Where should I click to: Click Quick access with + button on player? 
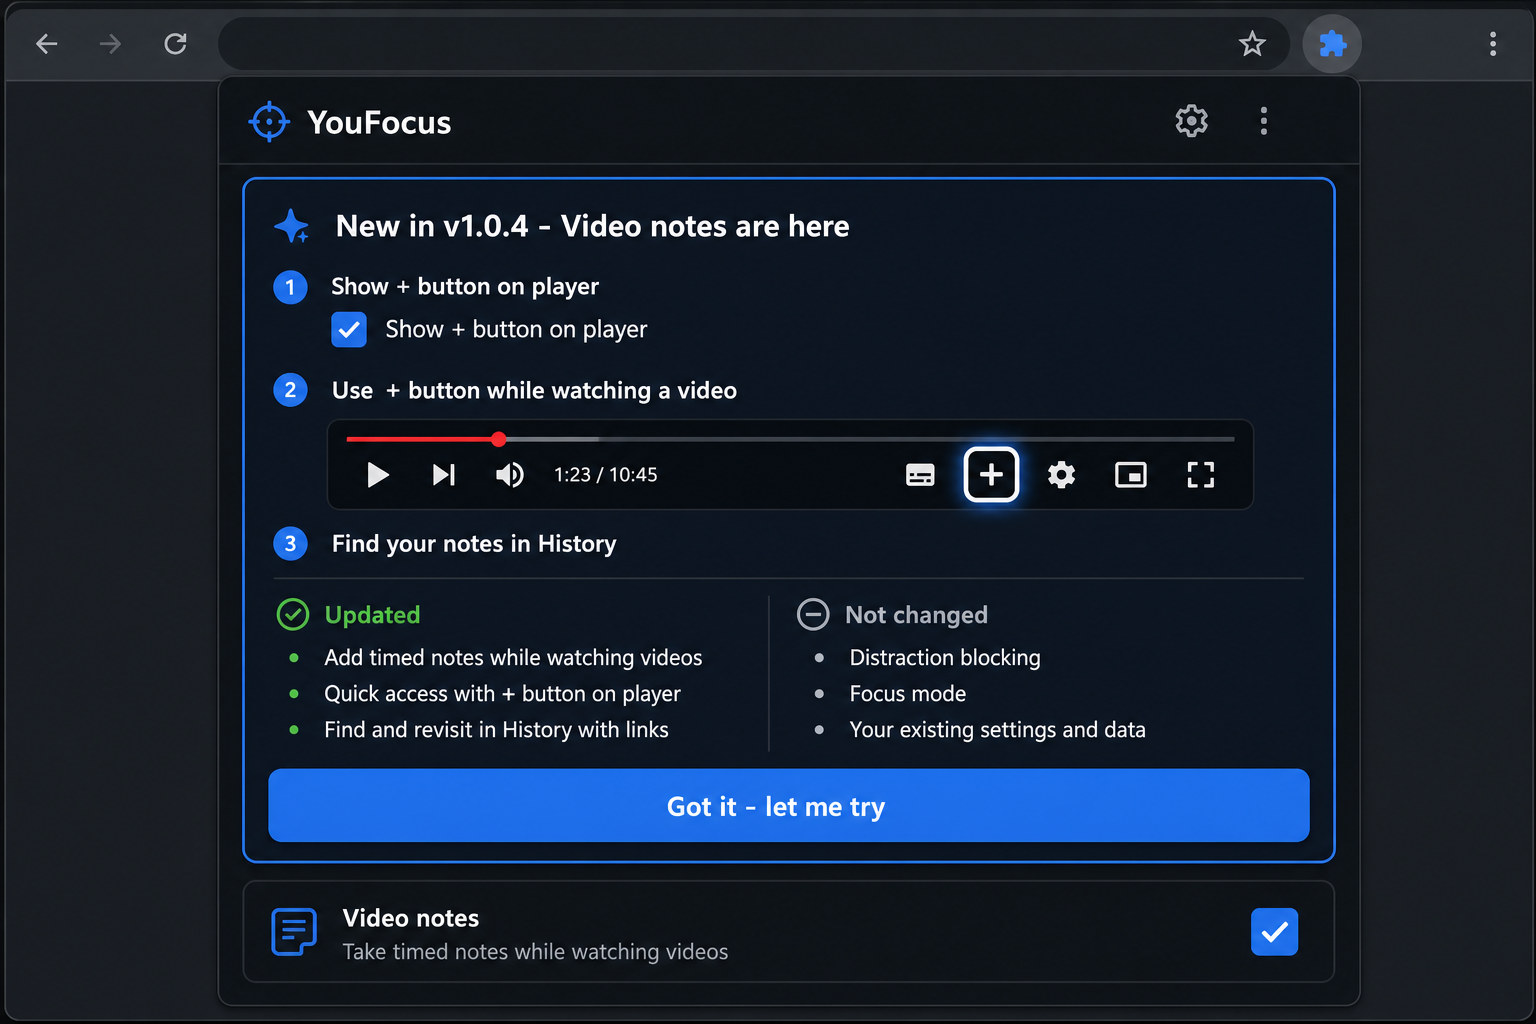(502, 694)
